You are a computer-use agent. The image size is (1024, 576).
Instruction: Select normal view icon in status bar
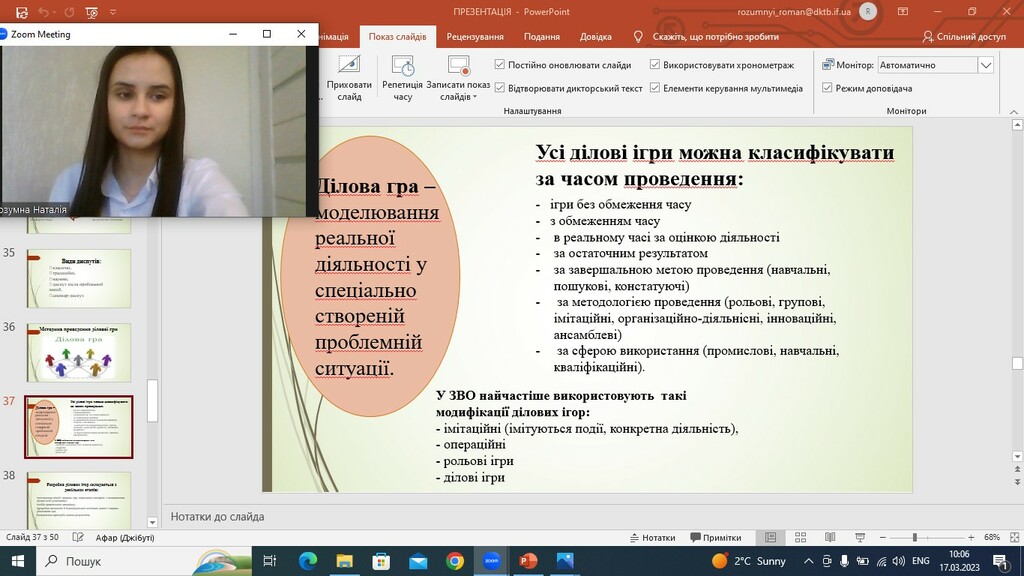pos(771,537)
